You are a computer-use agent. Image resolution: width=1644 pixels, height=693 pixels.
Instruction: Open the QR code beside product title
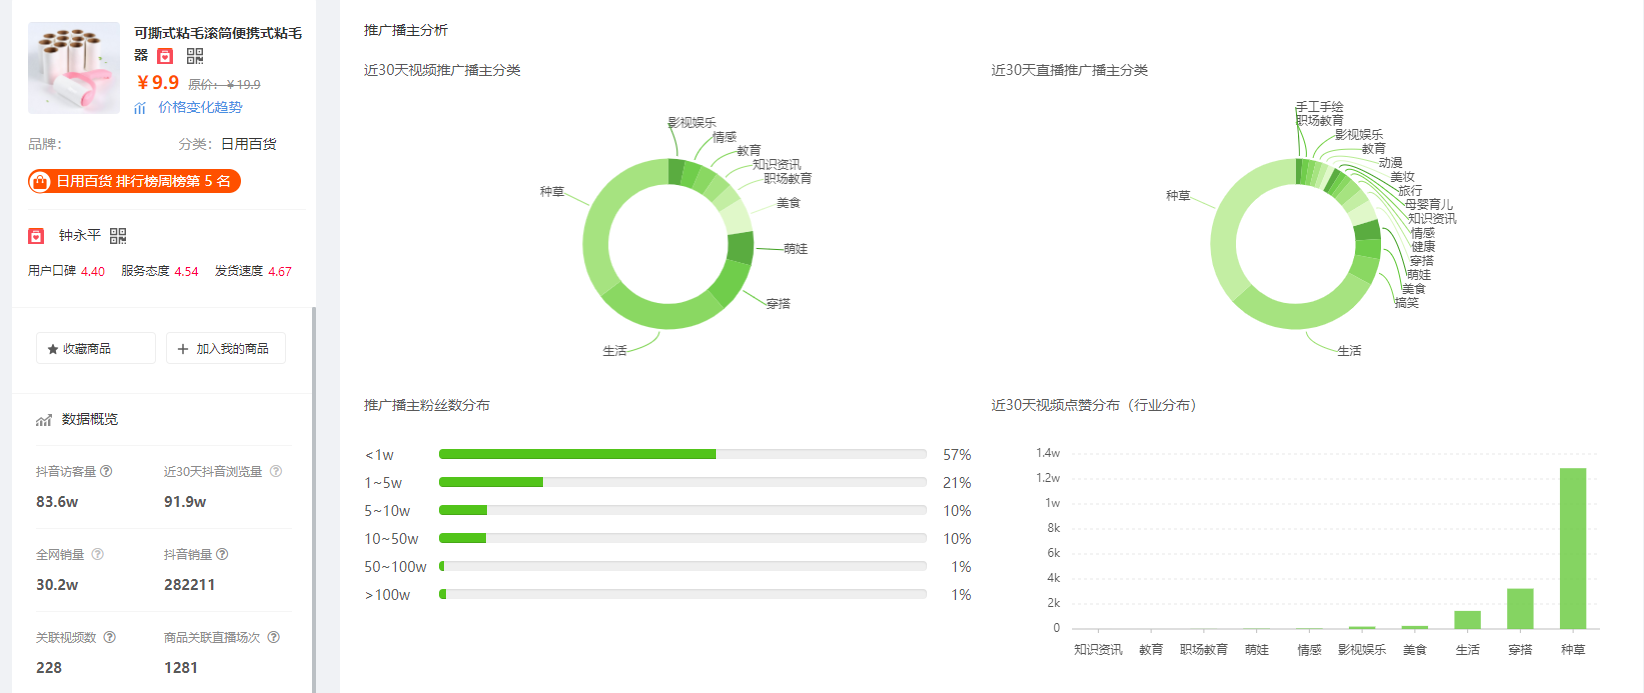click(x=195, y=56)
